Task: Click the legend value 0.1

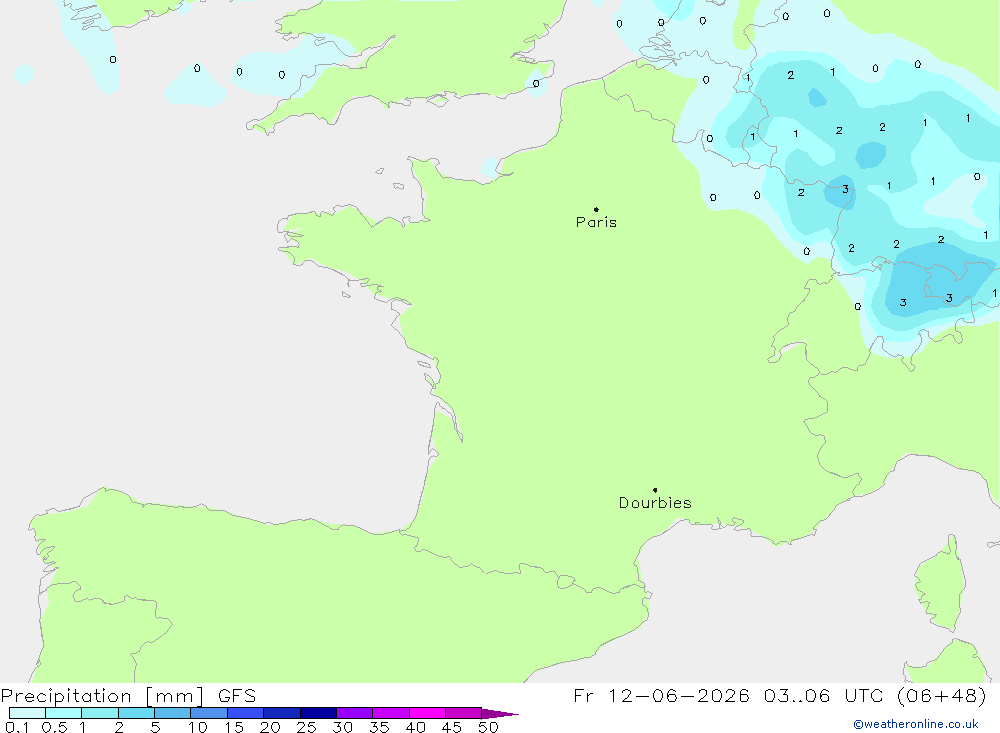Action: 17,727
